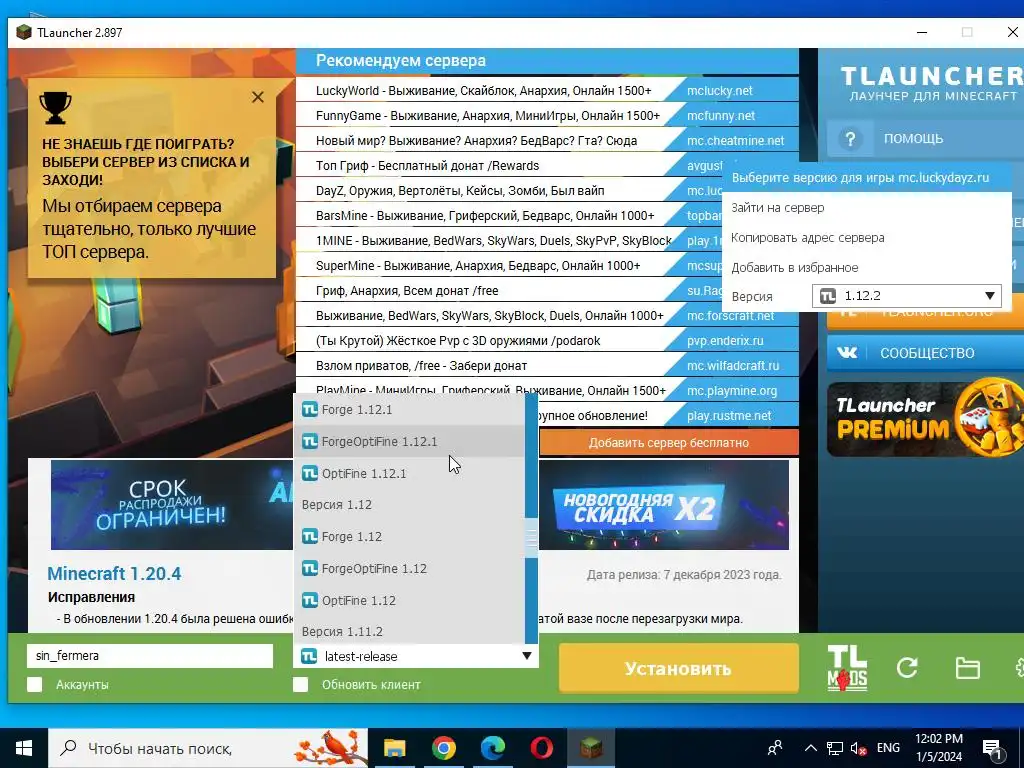Image resolution: width=1024 pixels, height=768 pixels.
Task: Open File Explorer from taskbar
Action: [394, 748]
